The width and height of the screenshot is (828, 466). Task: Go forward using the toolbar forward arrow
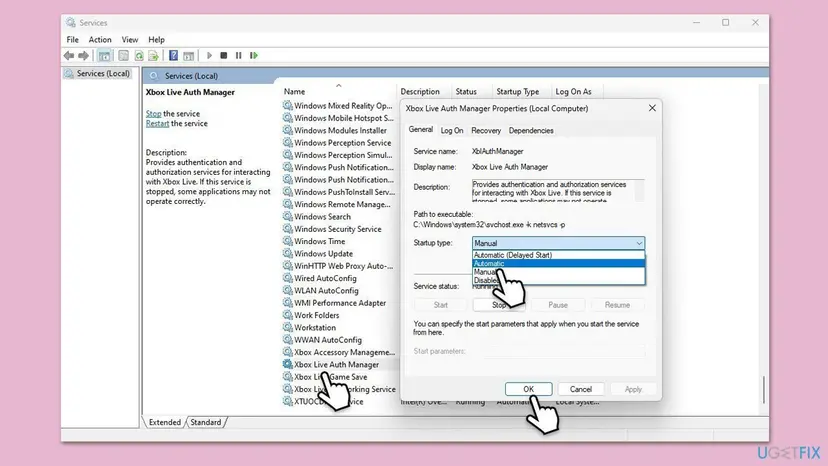[x=83, y=55]
